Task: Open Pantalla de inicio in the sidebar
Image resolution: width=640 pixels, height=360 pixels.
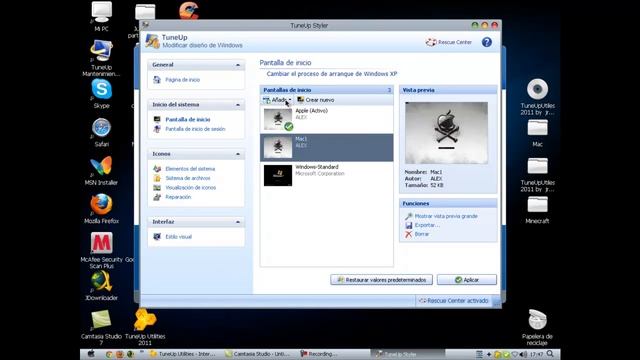Action: tap(188, 120)
